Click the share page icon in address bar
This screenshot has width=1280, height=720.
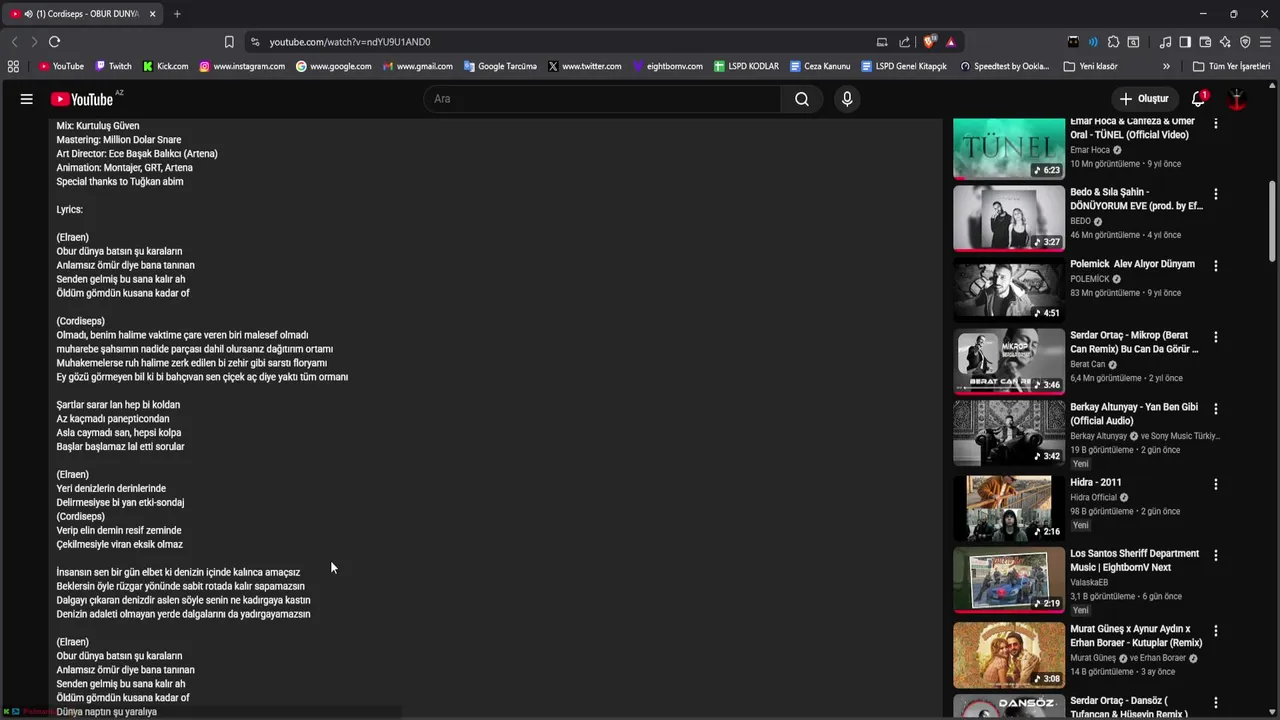905,42
